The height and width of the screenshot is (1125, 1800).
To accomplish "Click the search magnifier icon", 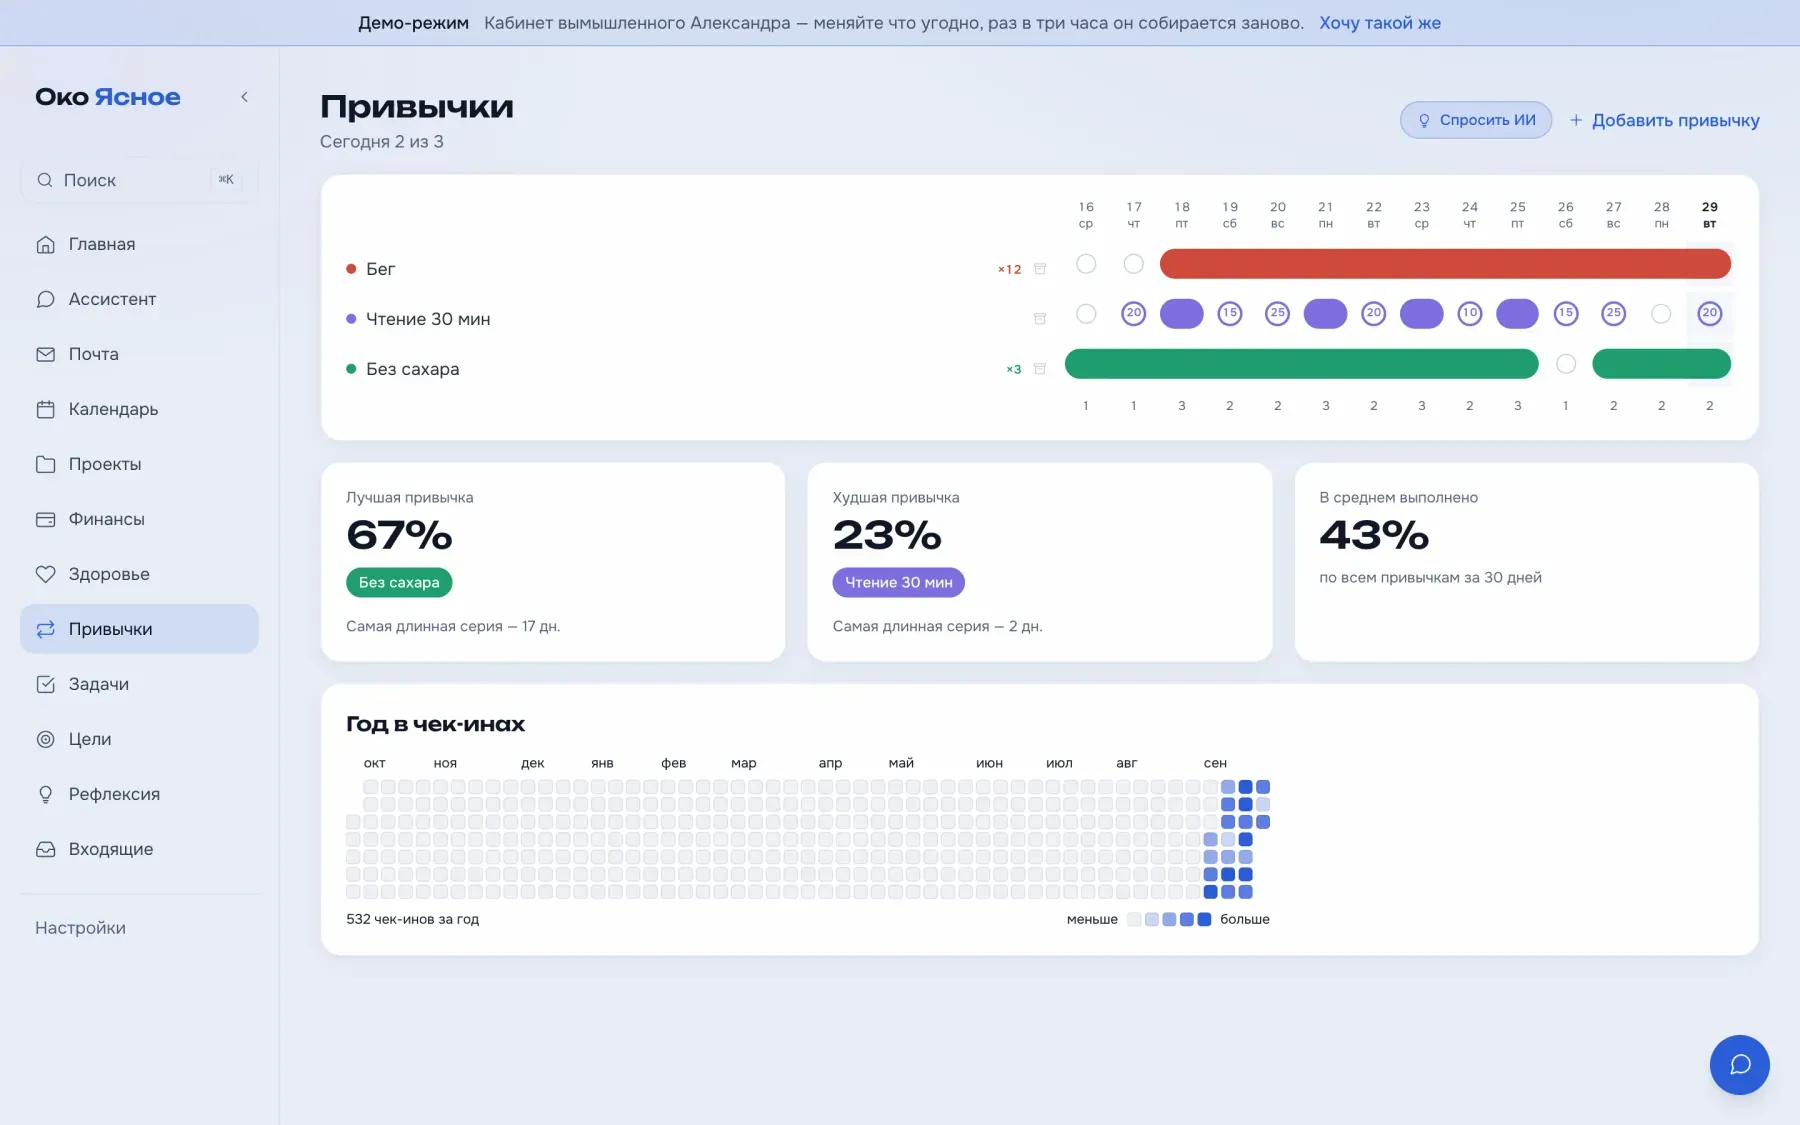I will click(45, 180).
